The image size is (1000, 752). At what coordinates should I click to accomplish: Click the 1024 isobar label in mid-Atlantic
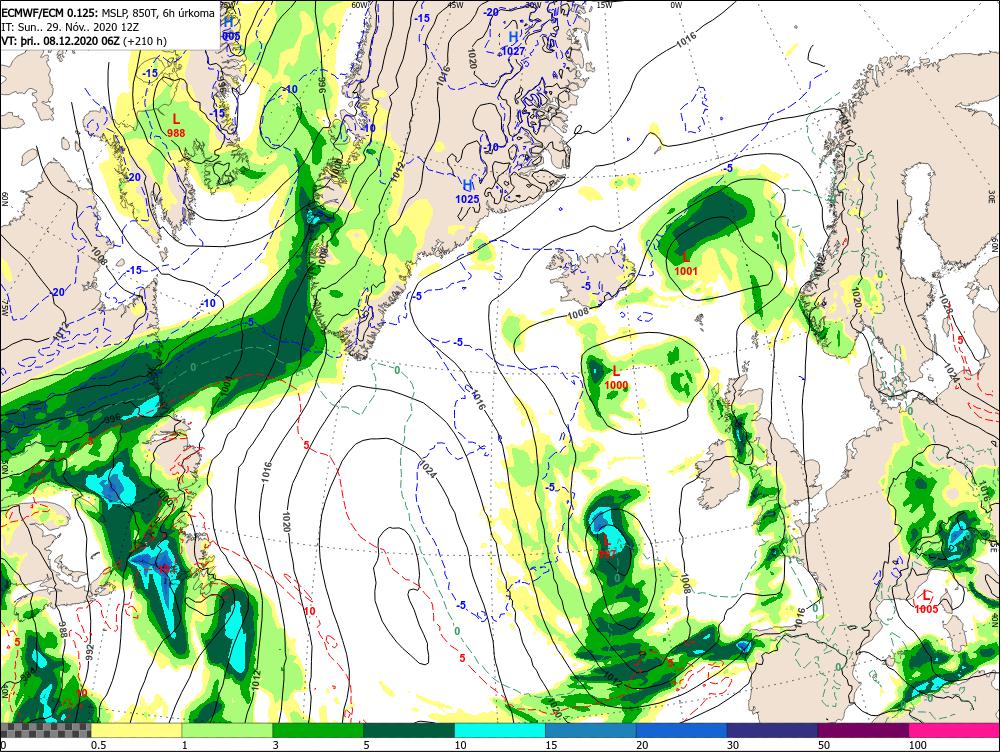point(427,469)
